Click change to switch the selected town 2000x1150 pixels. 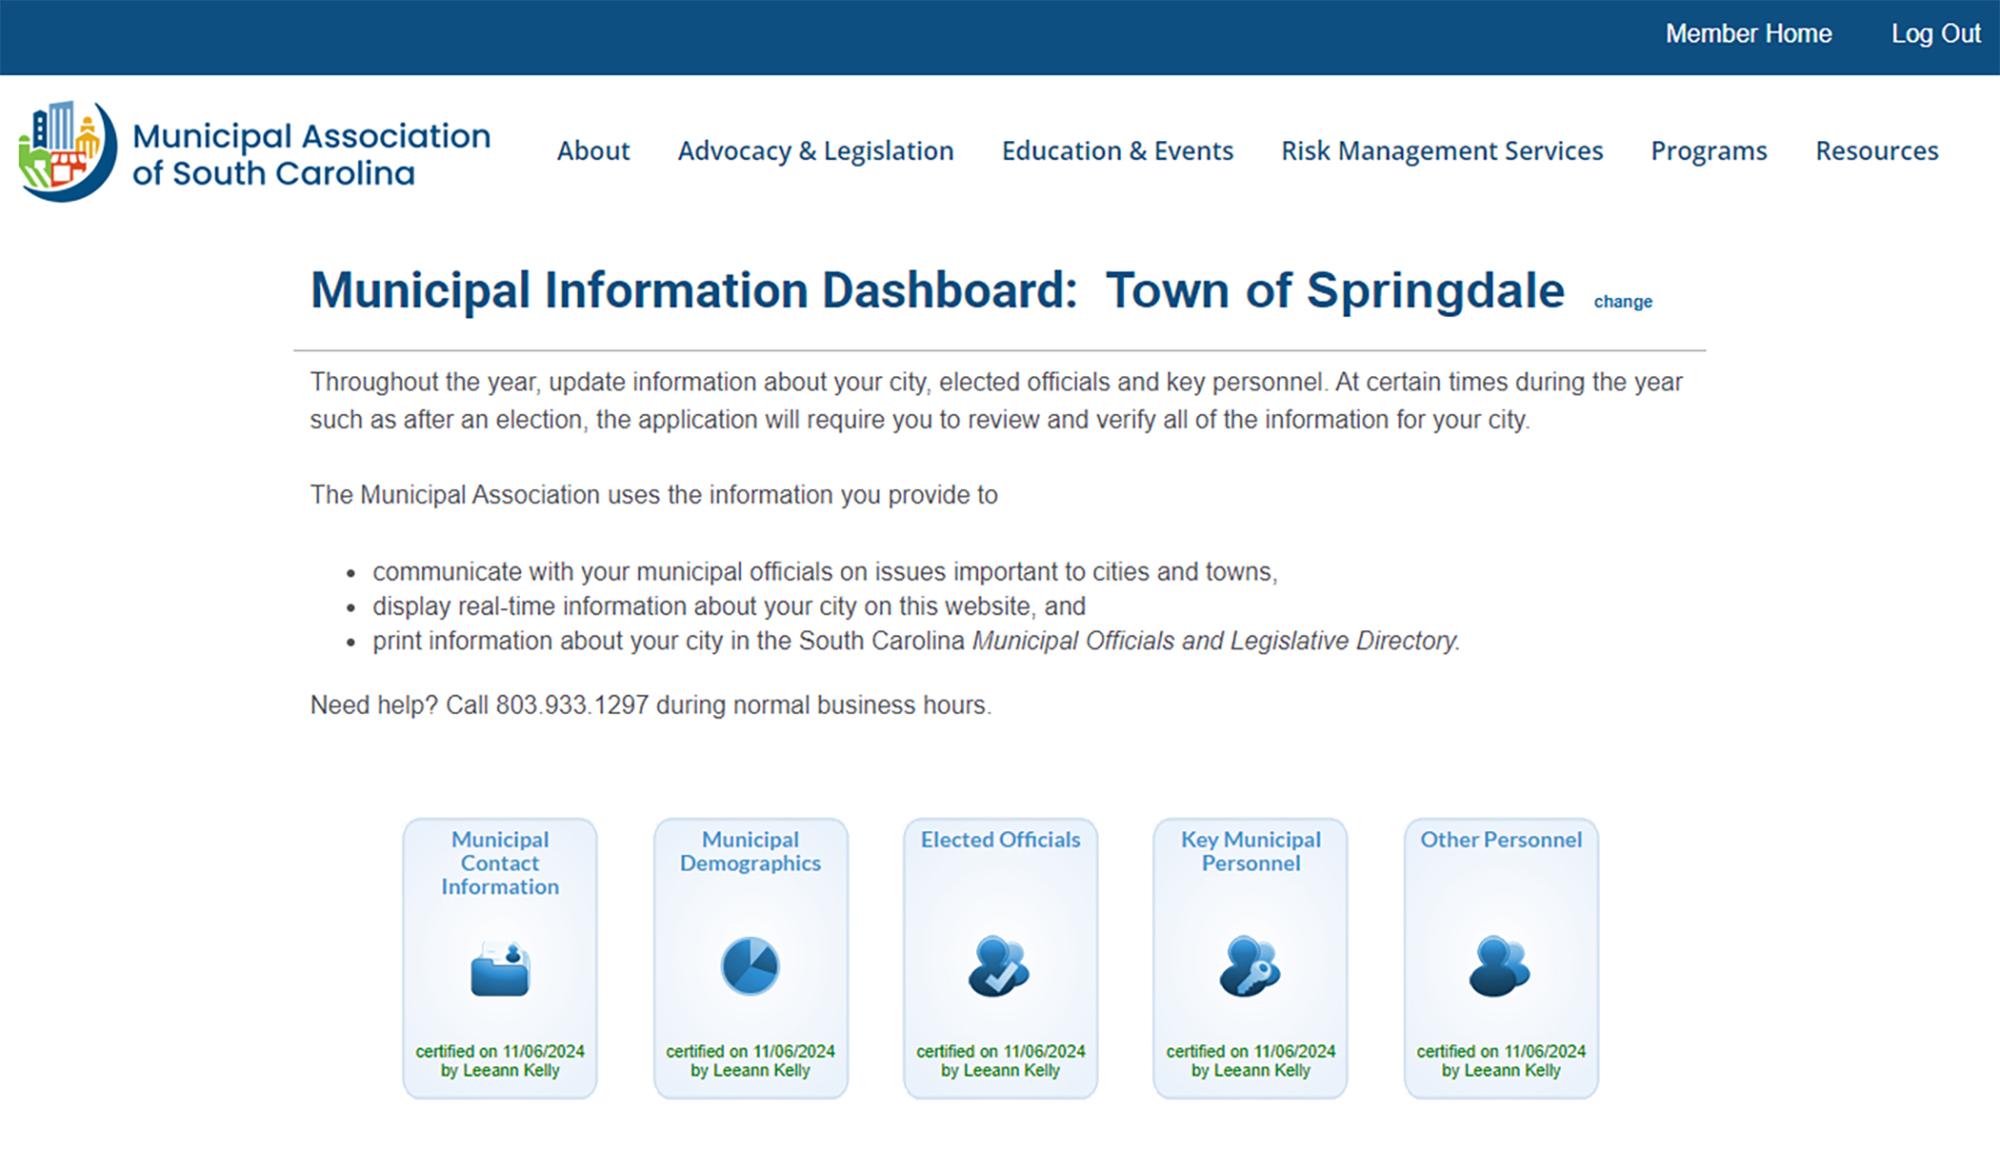point(1623,301)
